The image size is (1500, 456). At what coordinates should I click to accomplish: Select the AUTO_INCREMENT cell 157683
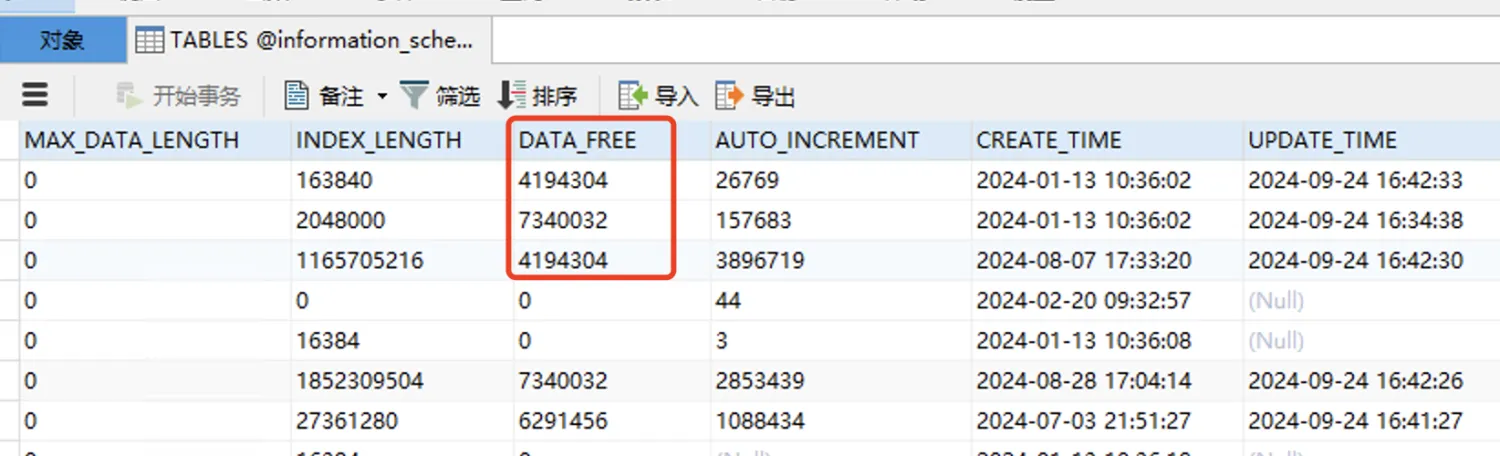point(841,220)
